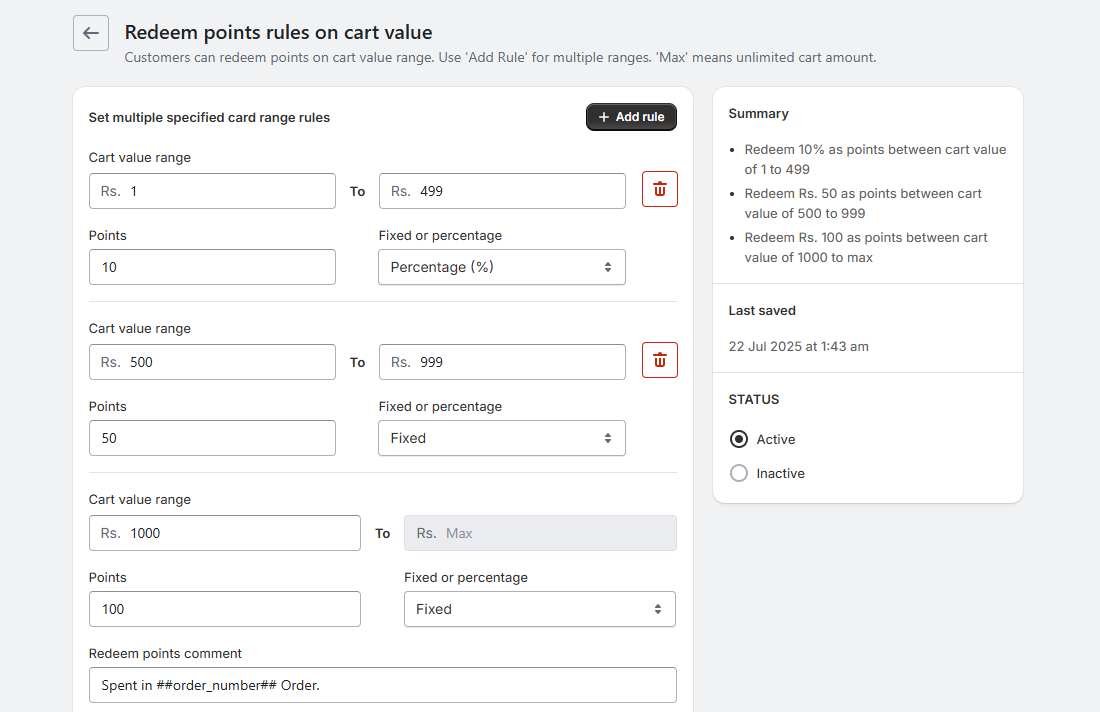Select the Inactive status radio button

[739, 473]
